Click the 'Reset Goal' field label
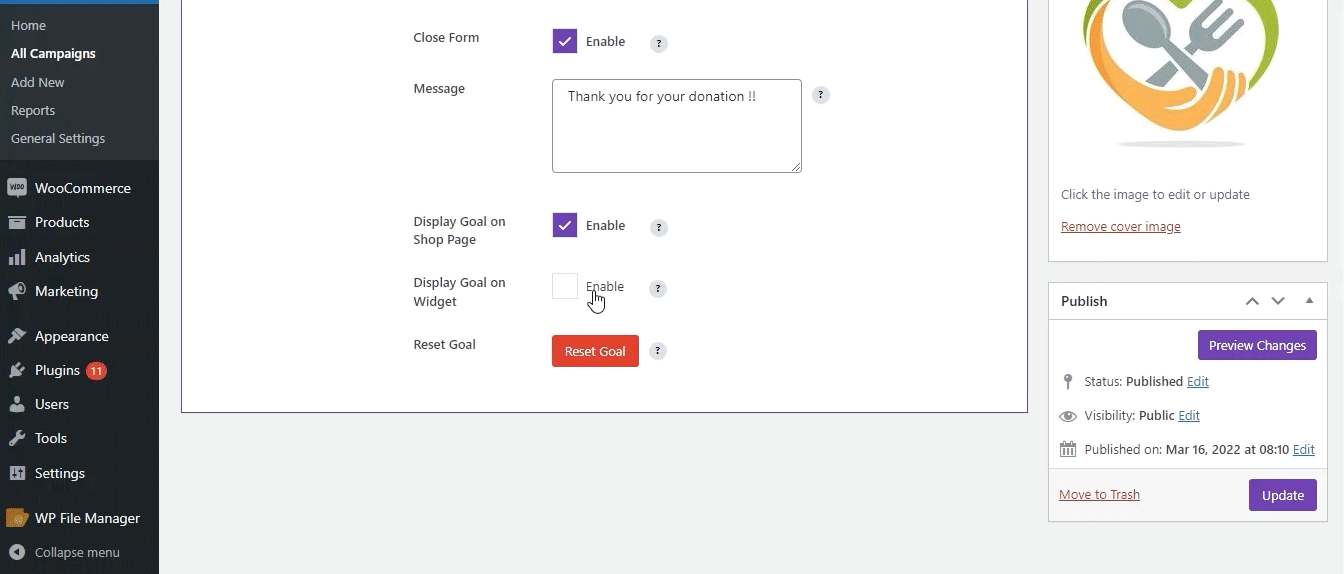 click(444, 345)
